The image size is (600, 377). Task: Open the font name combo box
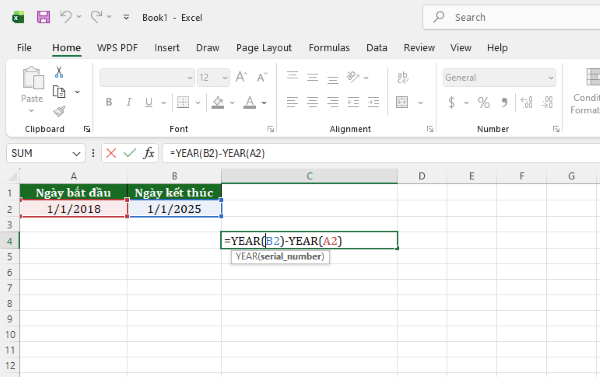tap(147, 78)
